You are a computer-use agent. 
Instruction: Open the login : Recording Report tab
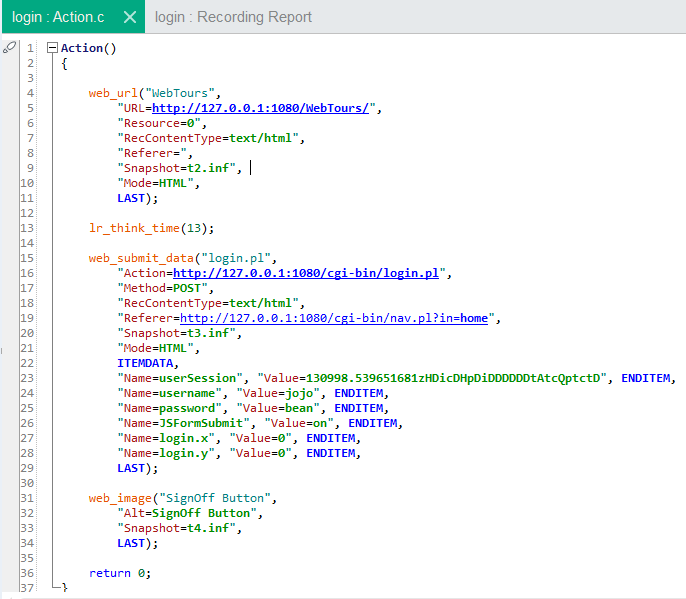click(x=233, y=17)
